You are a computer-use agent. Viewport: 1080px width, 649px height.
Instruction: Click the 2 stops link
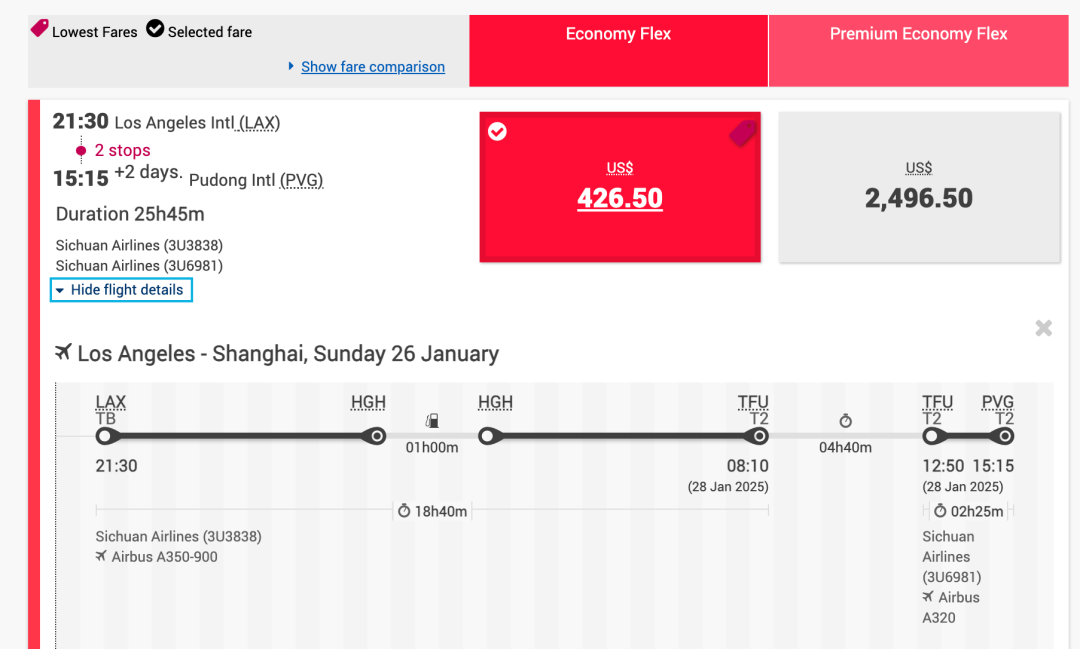[122, 150]
